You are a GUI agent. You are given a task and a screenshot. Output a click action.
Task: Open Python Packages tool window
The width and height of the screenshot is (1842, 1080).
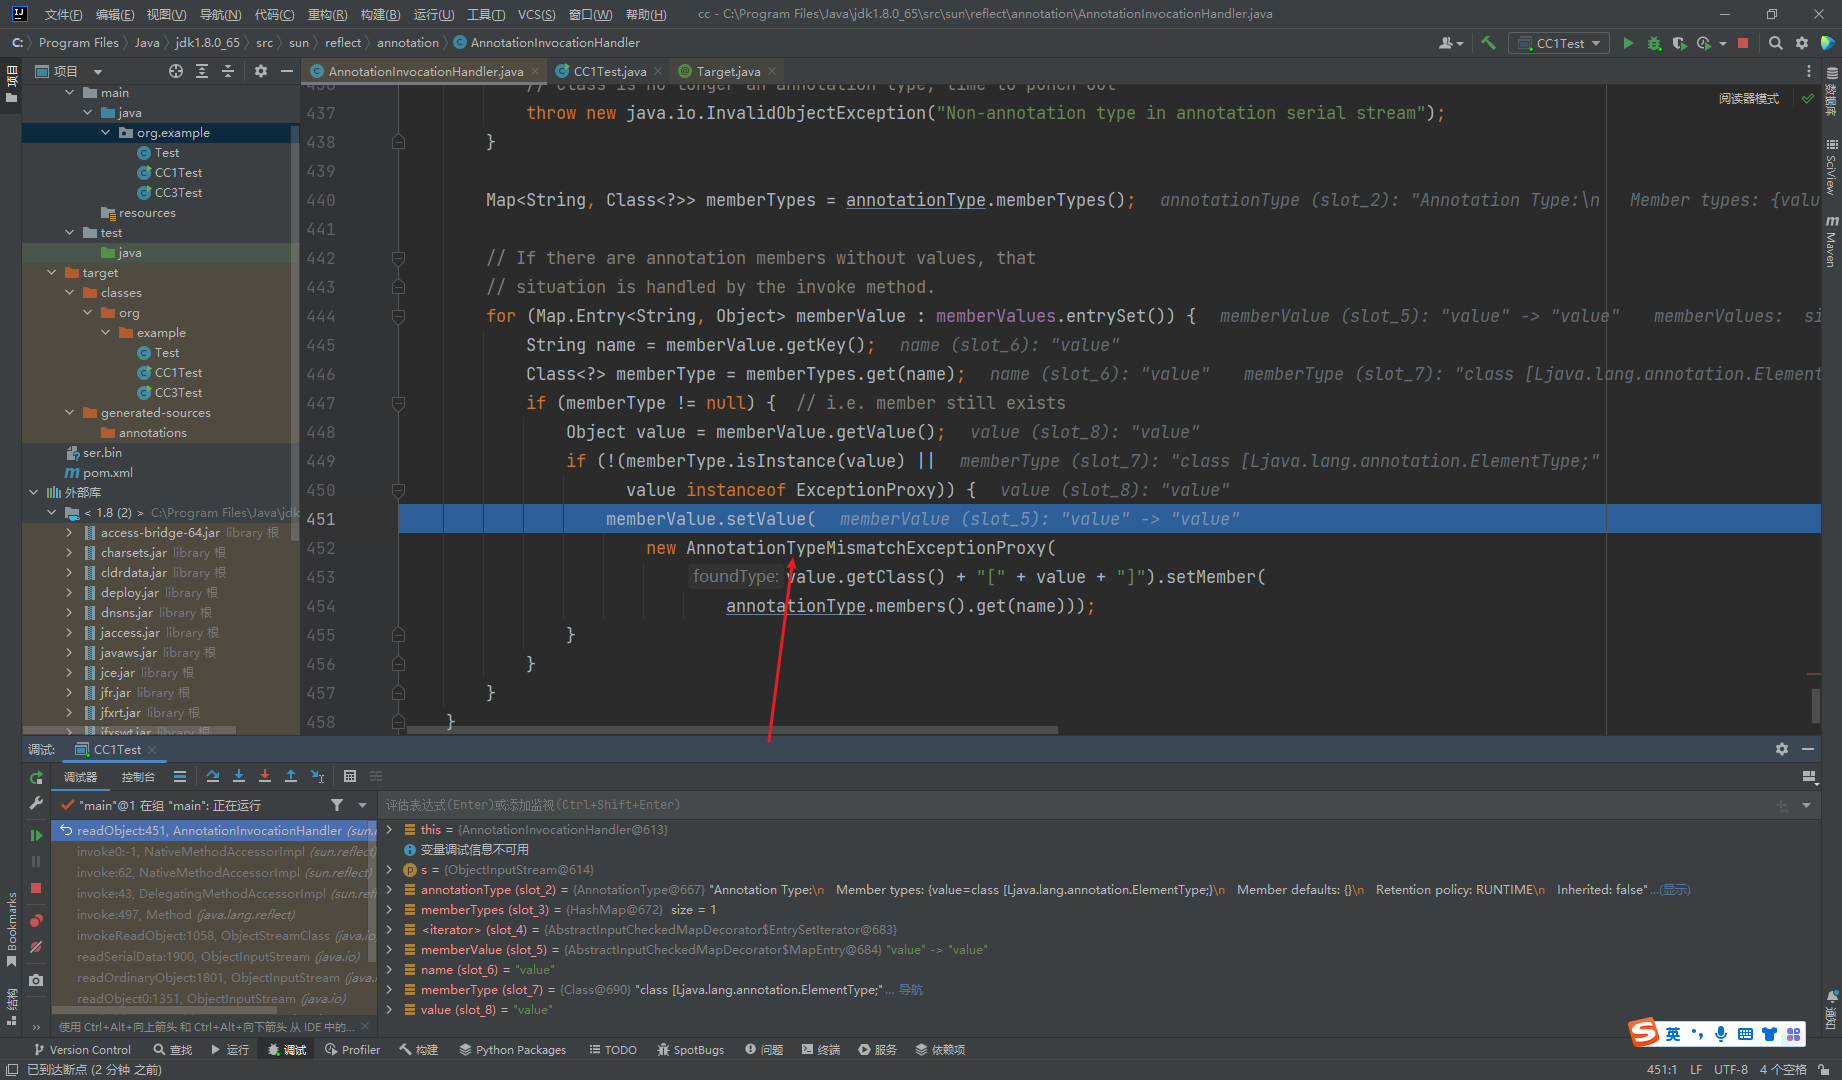[x=512, y=1049]
